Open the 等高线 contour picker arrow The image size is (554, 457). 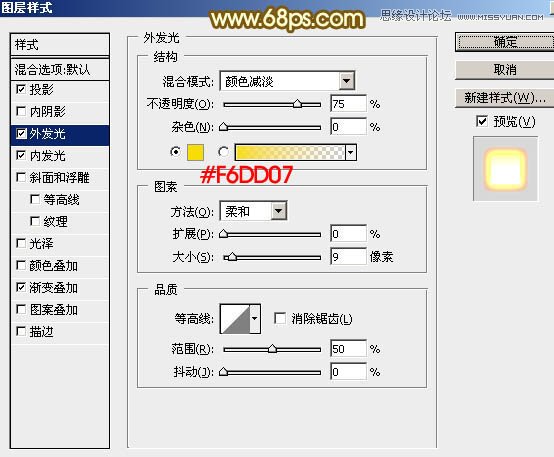[x=255, y=318]
